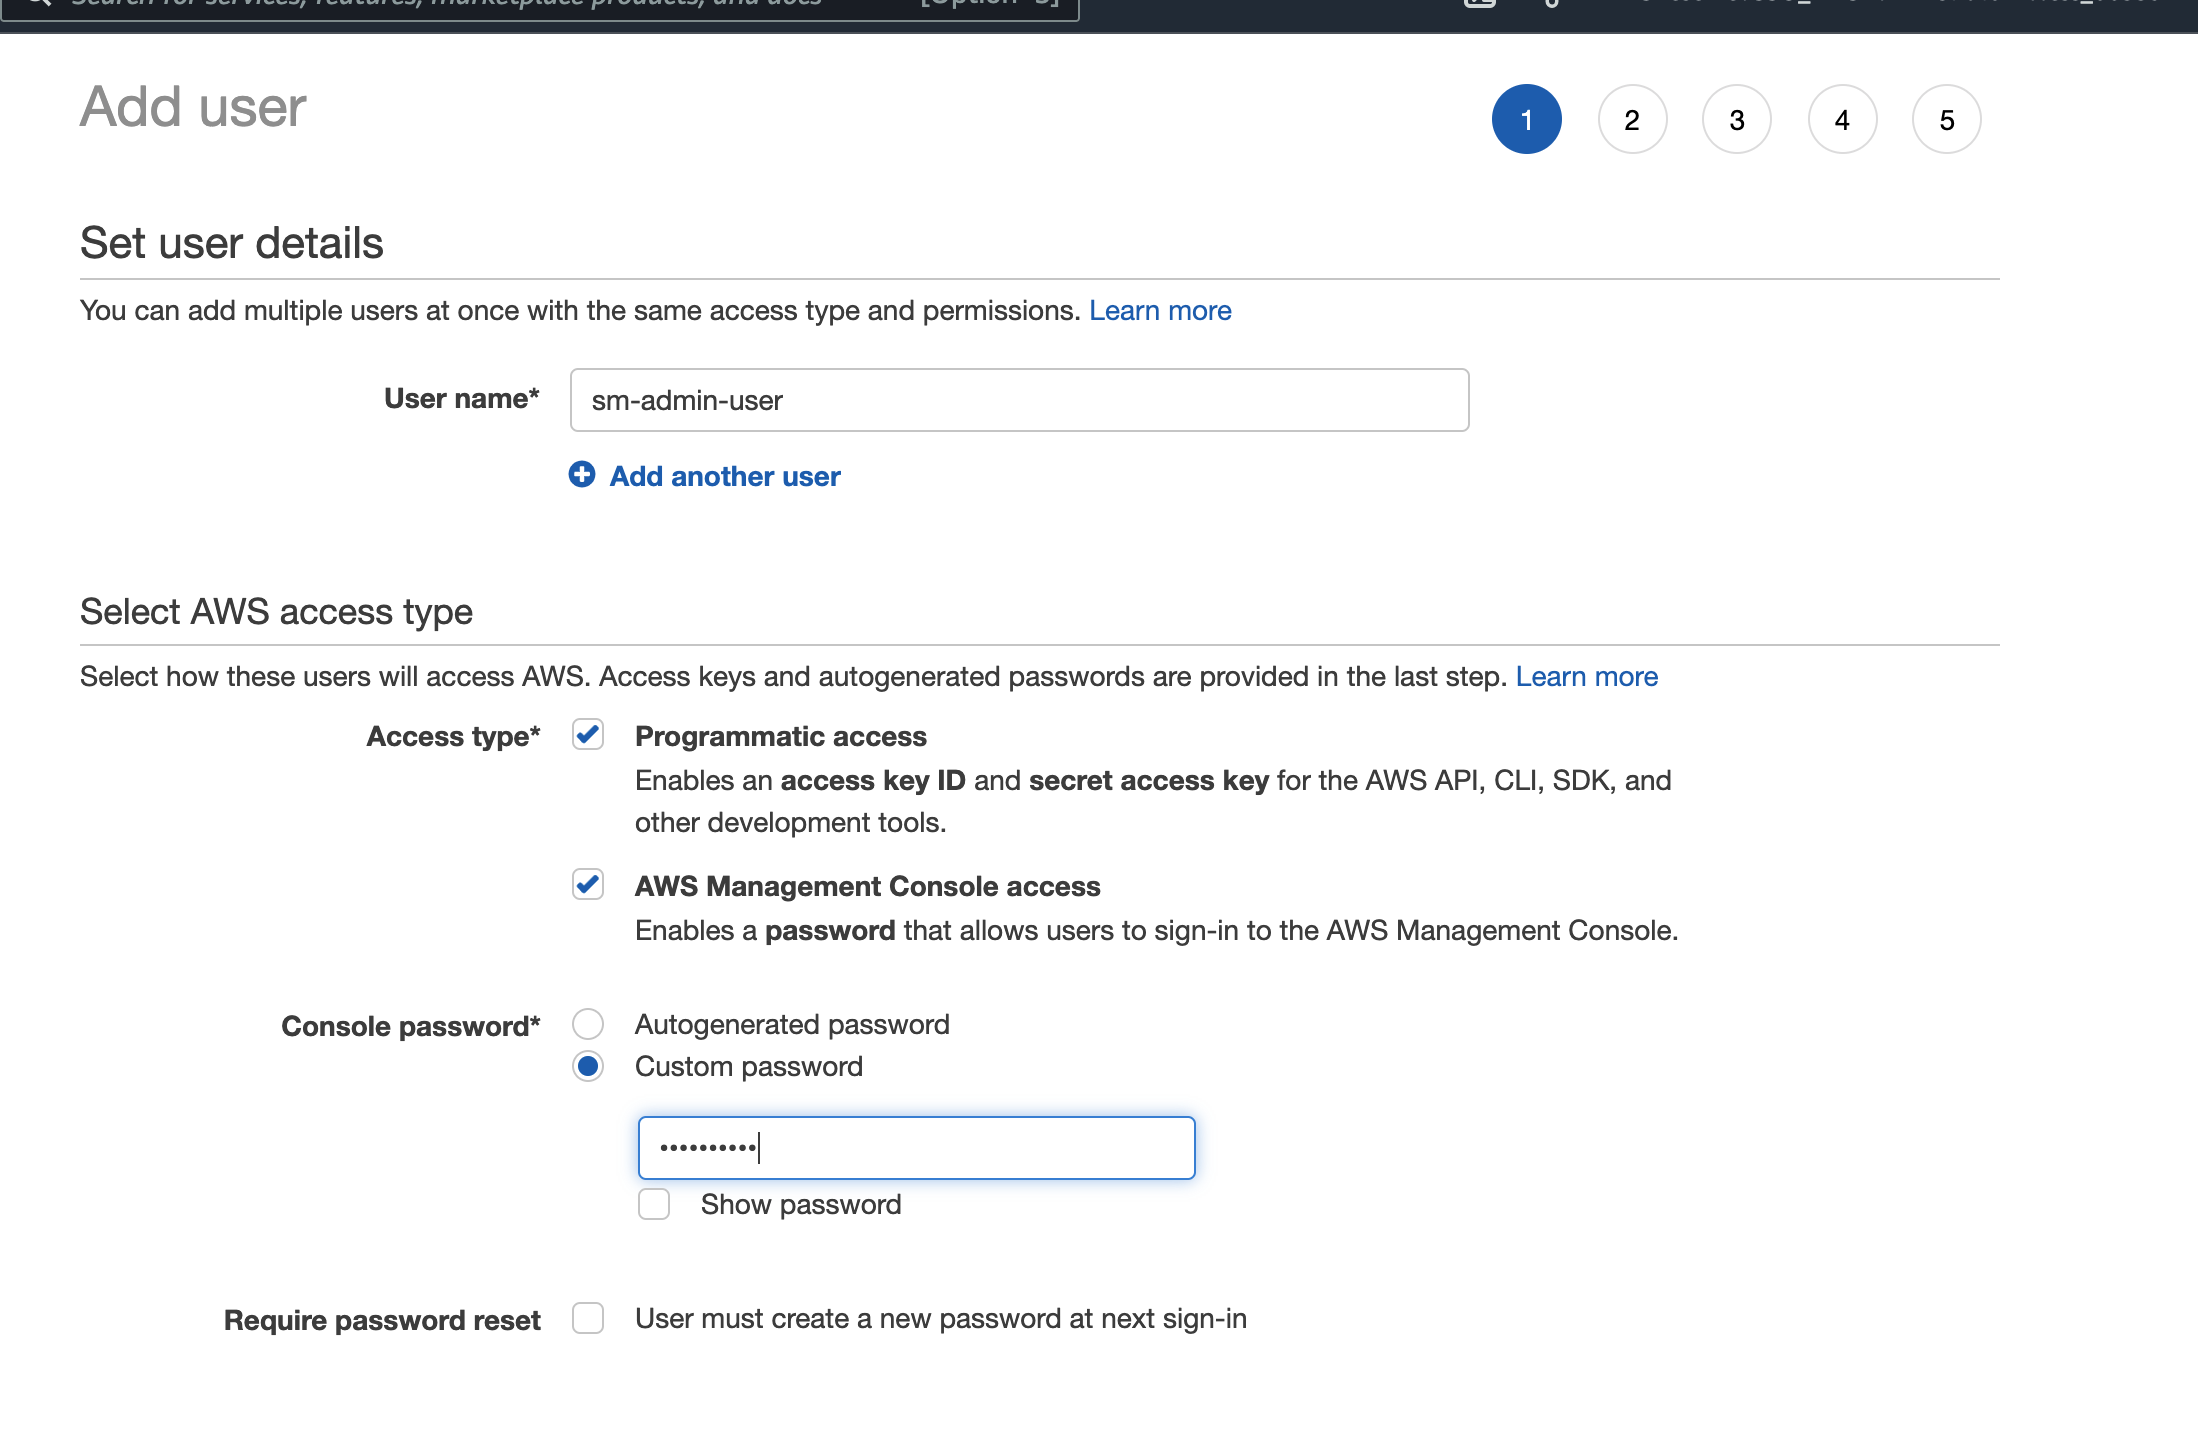Uncheck AWS Management Console access checkbox

pos(588,885)
